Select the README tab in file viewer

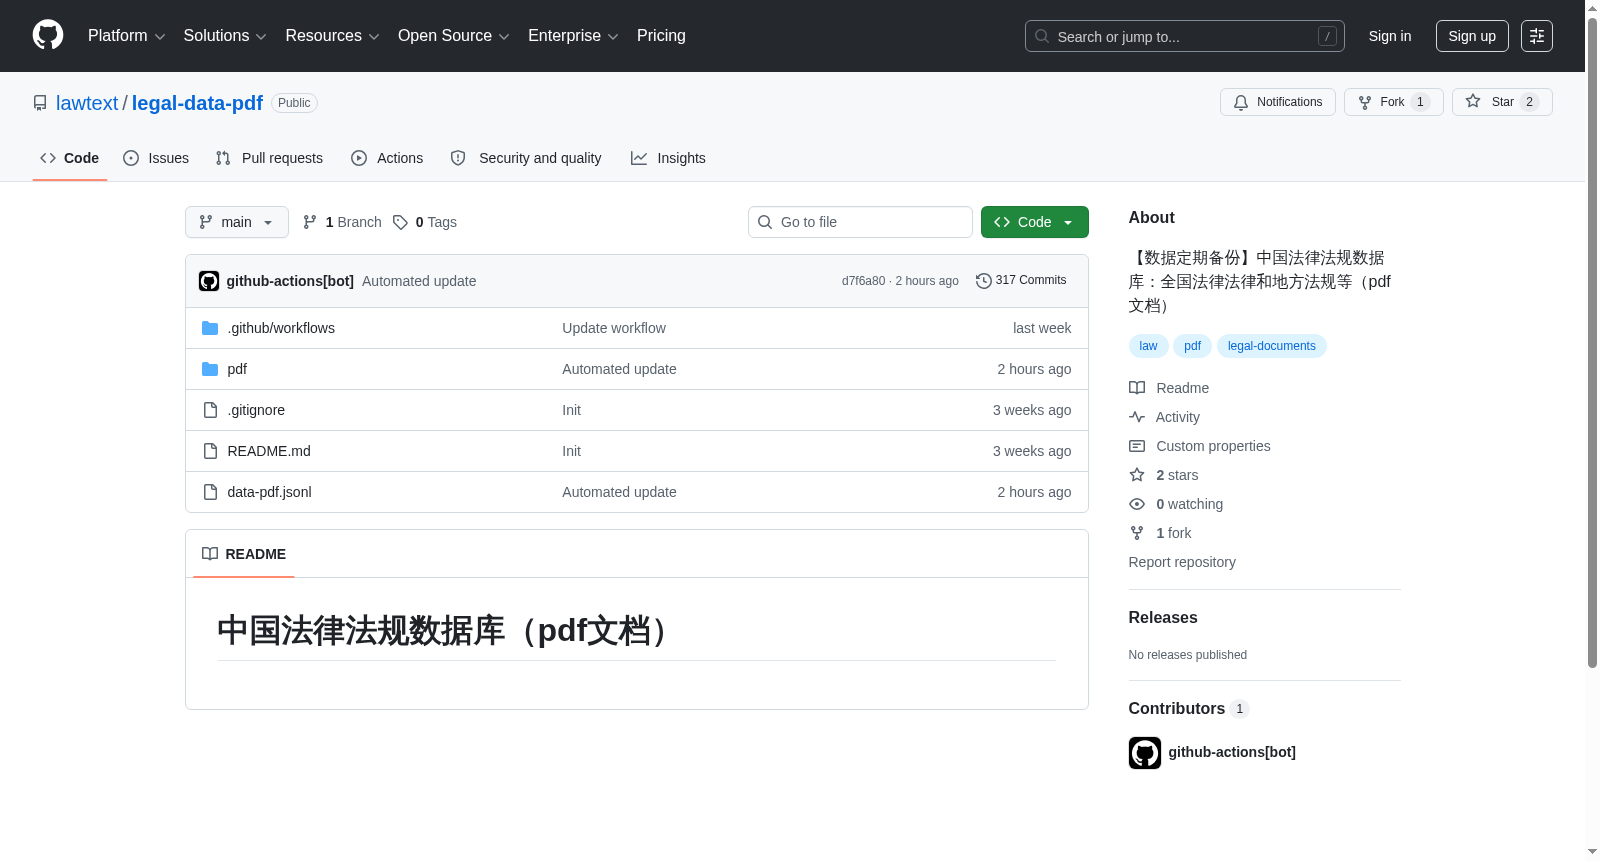(244, 554)
